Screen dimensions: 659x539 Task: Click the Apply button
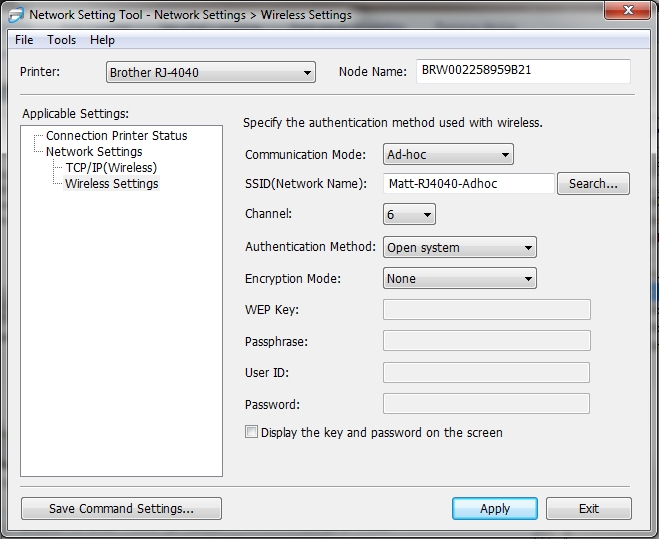[494, 508]
